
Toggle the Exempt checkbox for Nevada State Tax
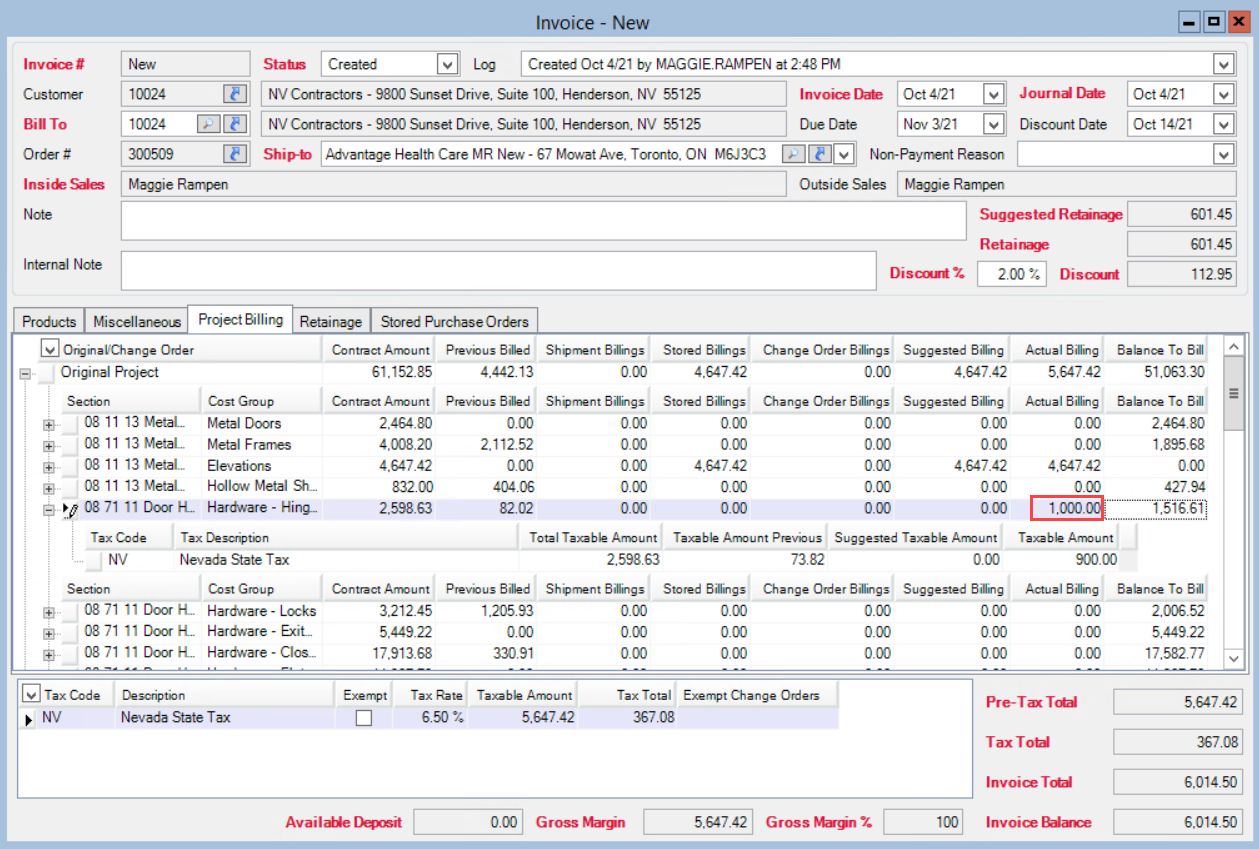(x=364, y=718)
